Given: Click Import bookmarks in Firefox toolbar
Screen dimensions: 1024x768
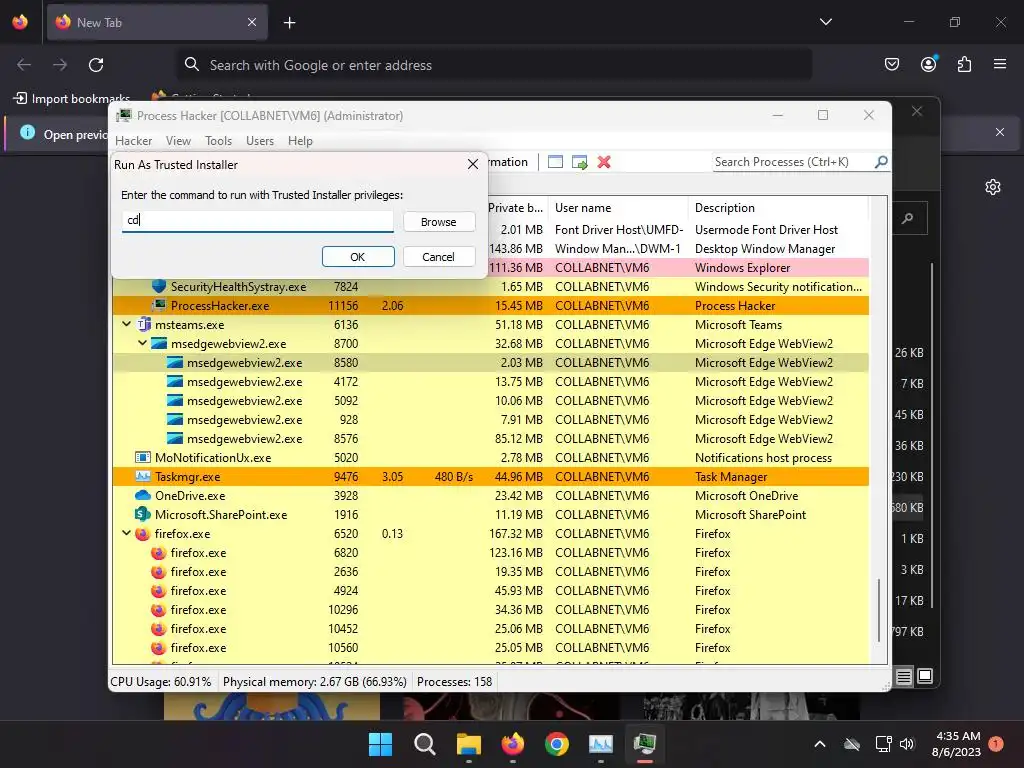Looking at the screenshot, I should (x=72, y=99).
